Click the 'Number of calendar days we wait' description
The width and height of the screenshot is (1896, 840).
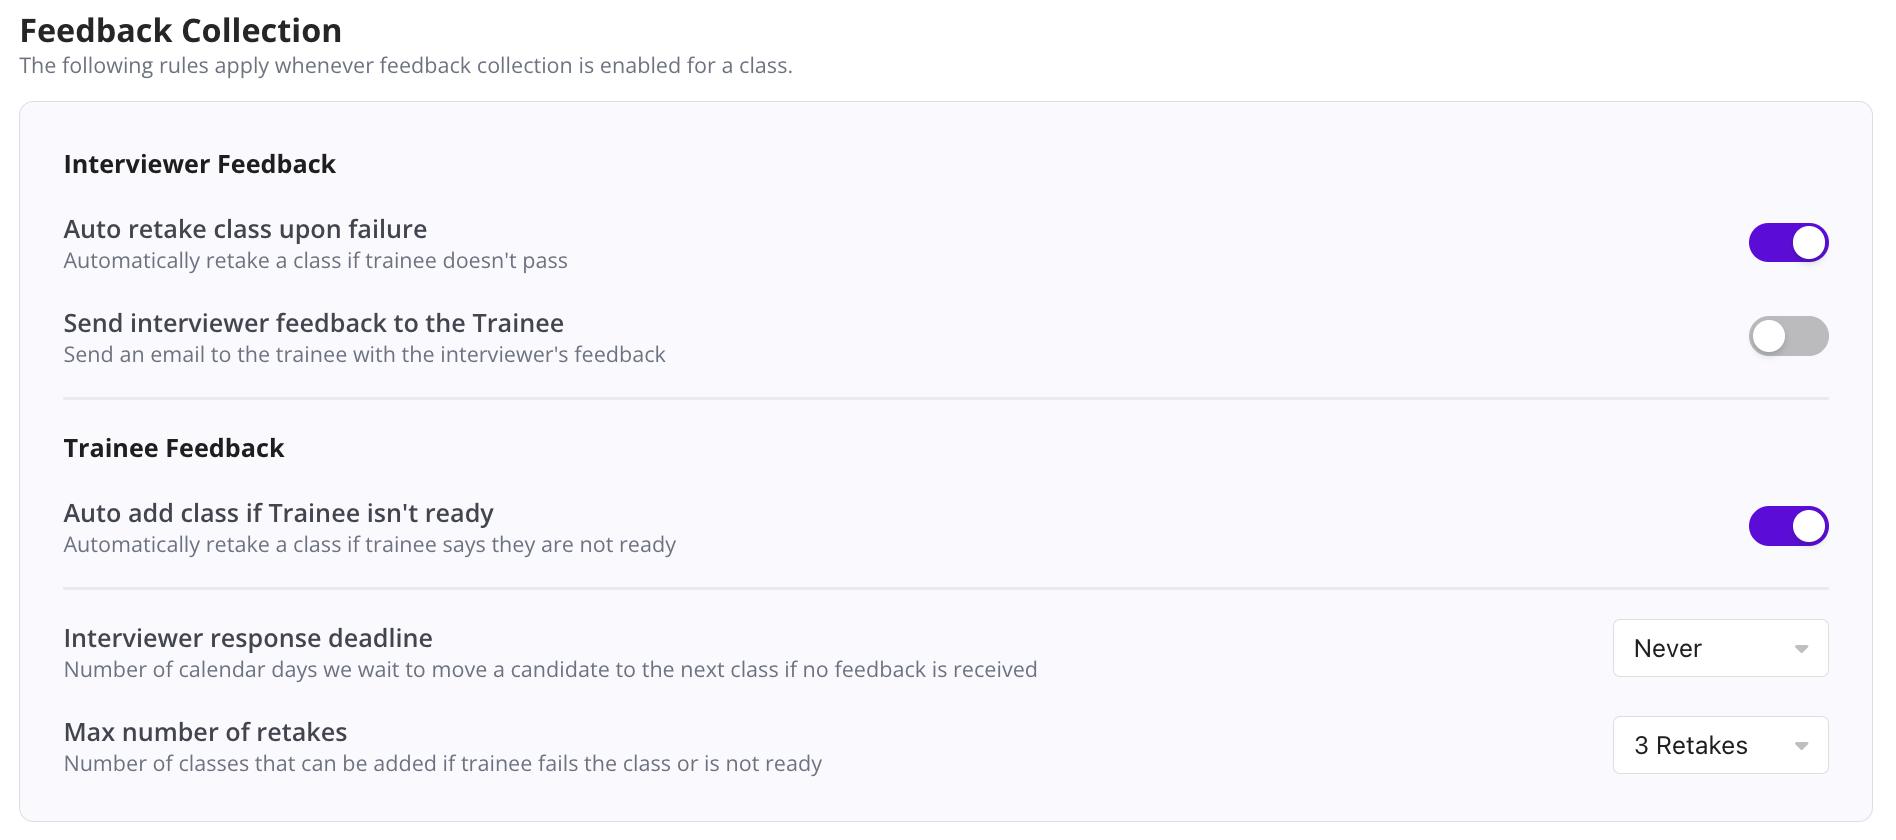tap(551, 670)
